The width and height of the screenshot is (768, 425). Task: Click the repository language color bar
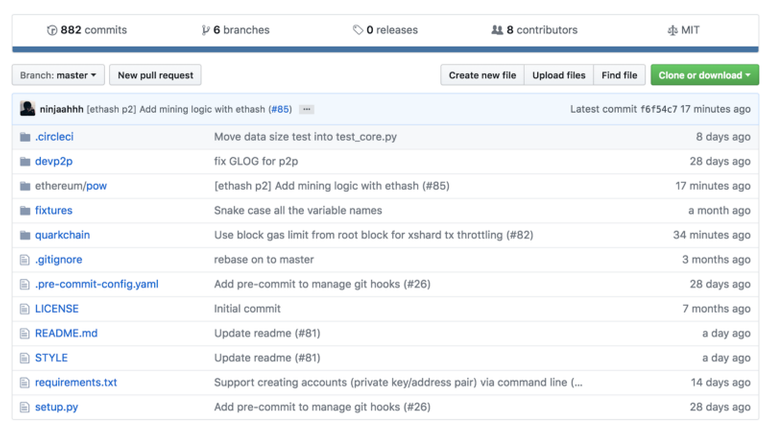384,49
